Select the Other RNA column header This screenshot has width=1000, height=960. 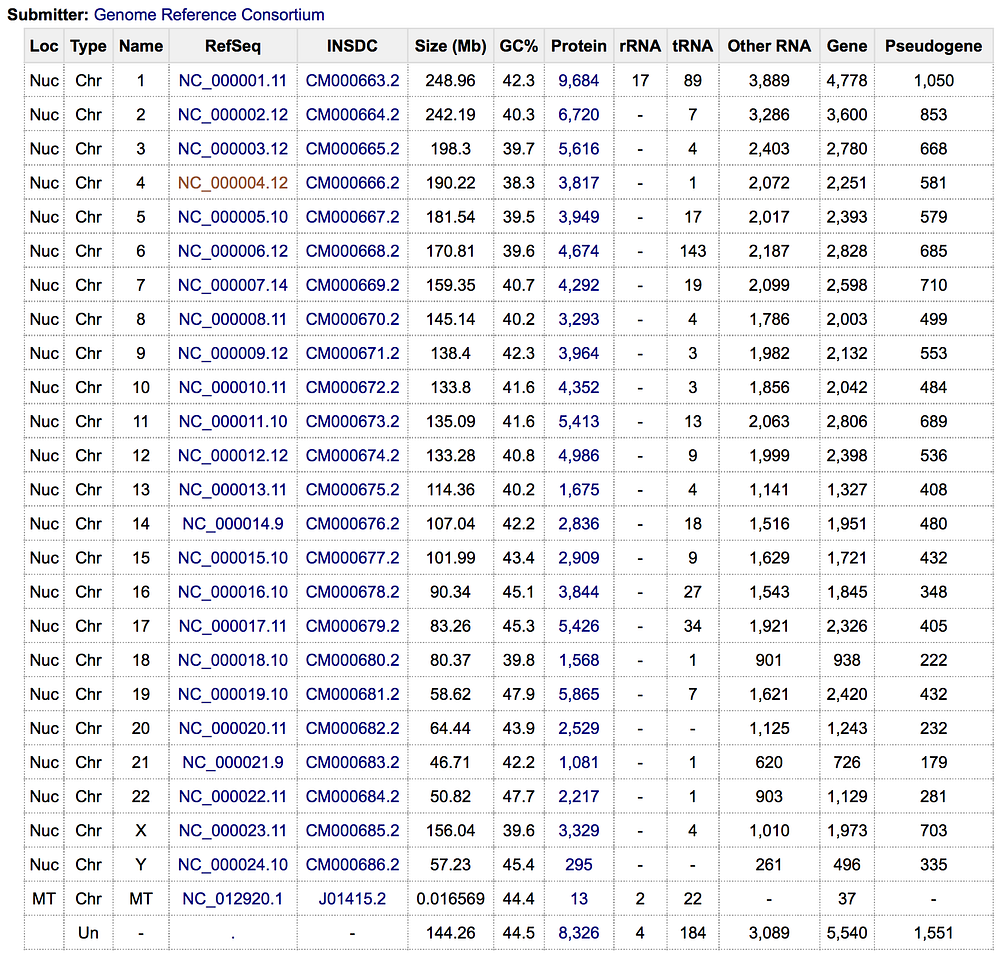point(769,47)
